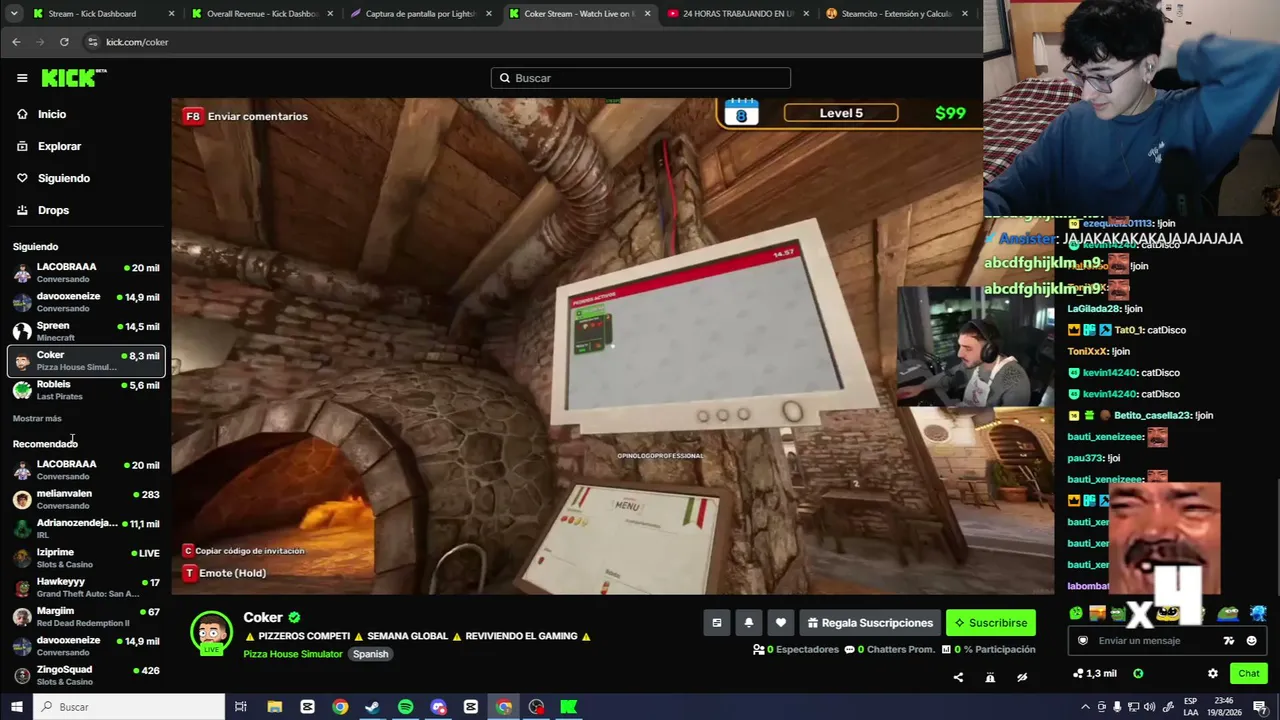The width and height of the screenshot is (1280, 720).
Task: Toggle notifications bell for Coker
Action: click(749, 623)
